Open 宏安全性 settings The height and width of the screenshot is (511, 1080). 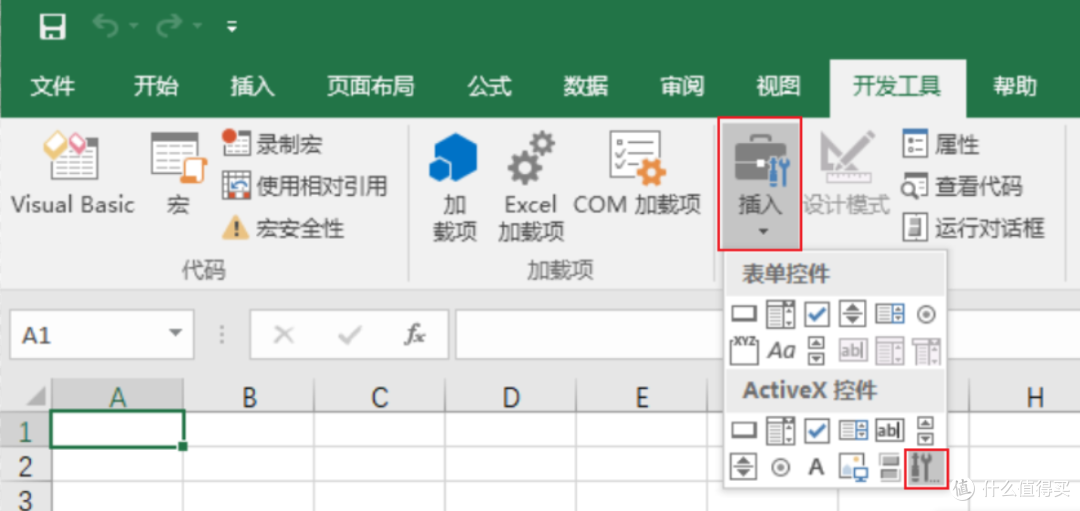point(283,227)
